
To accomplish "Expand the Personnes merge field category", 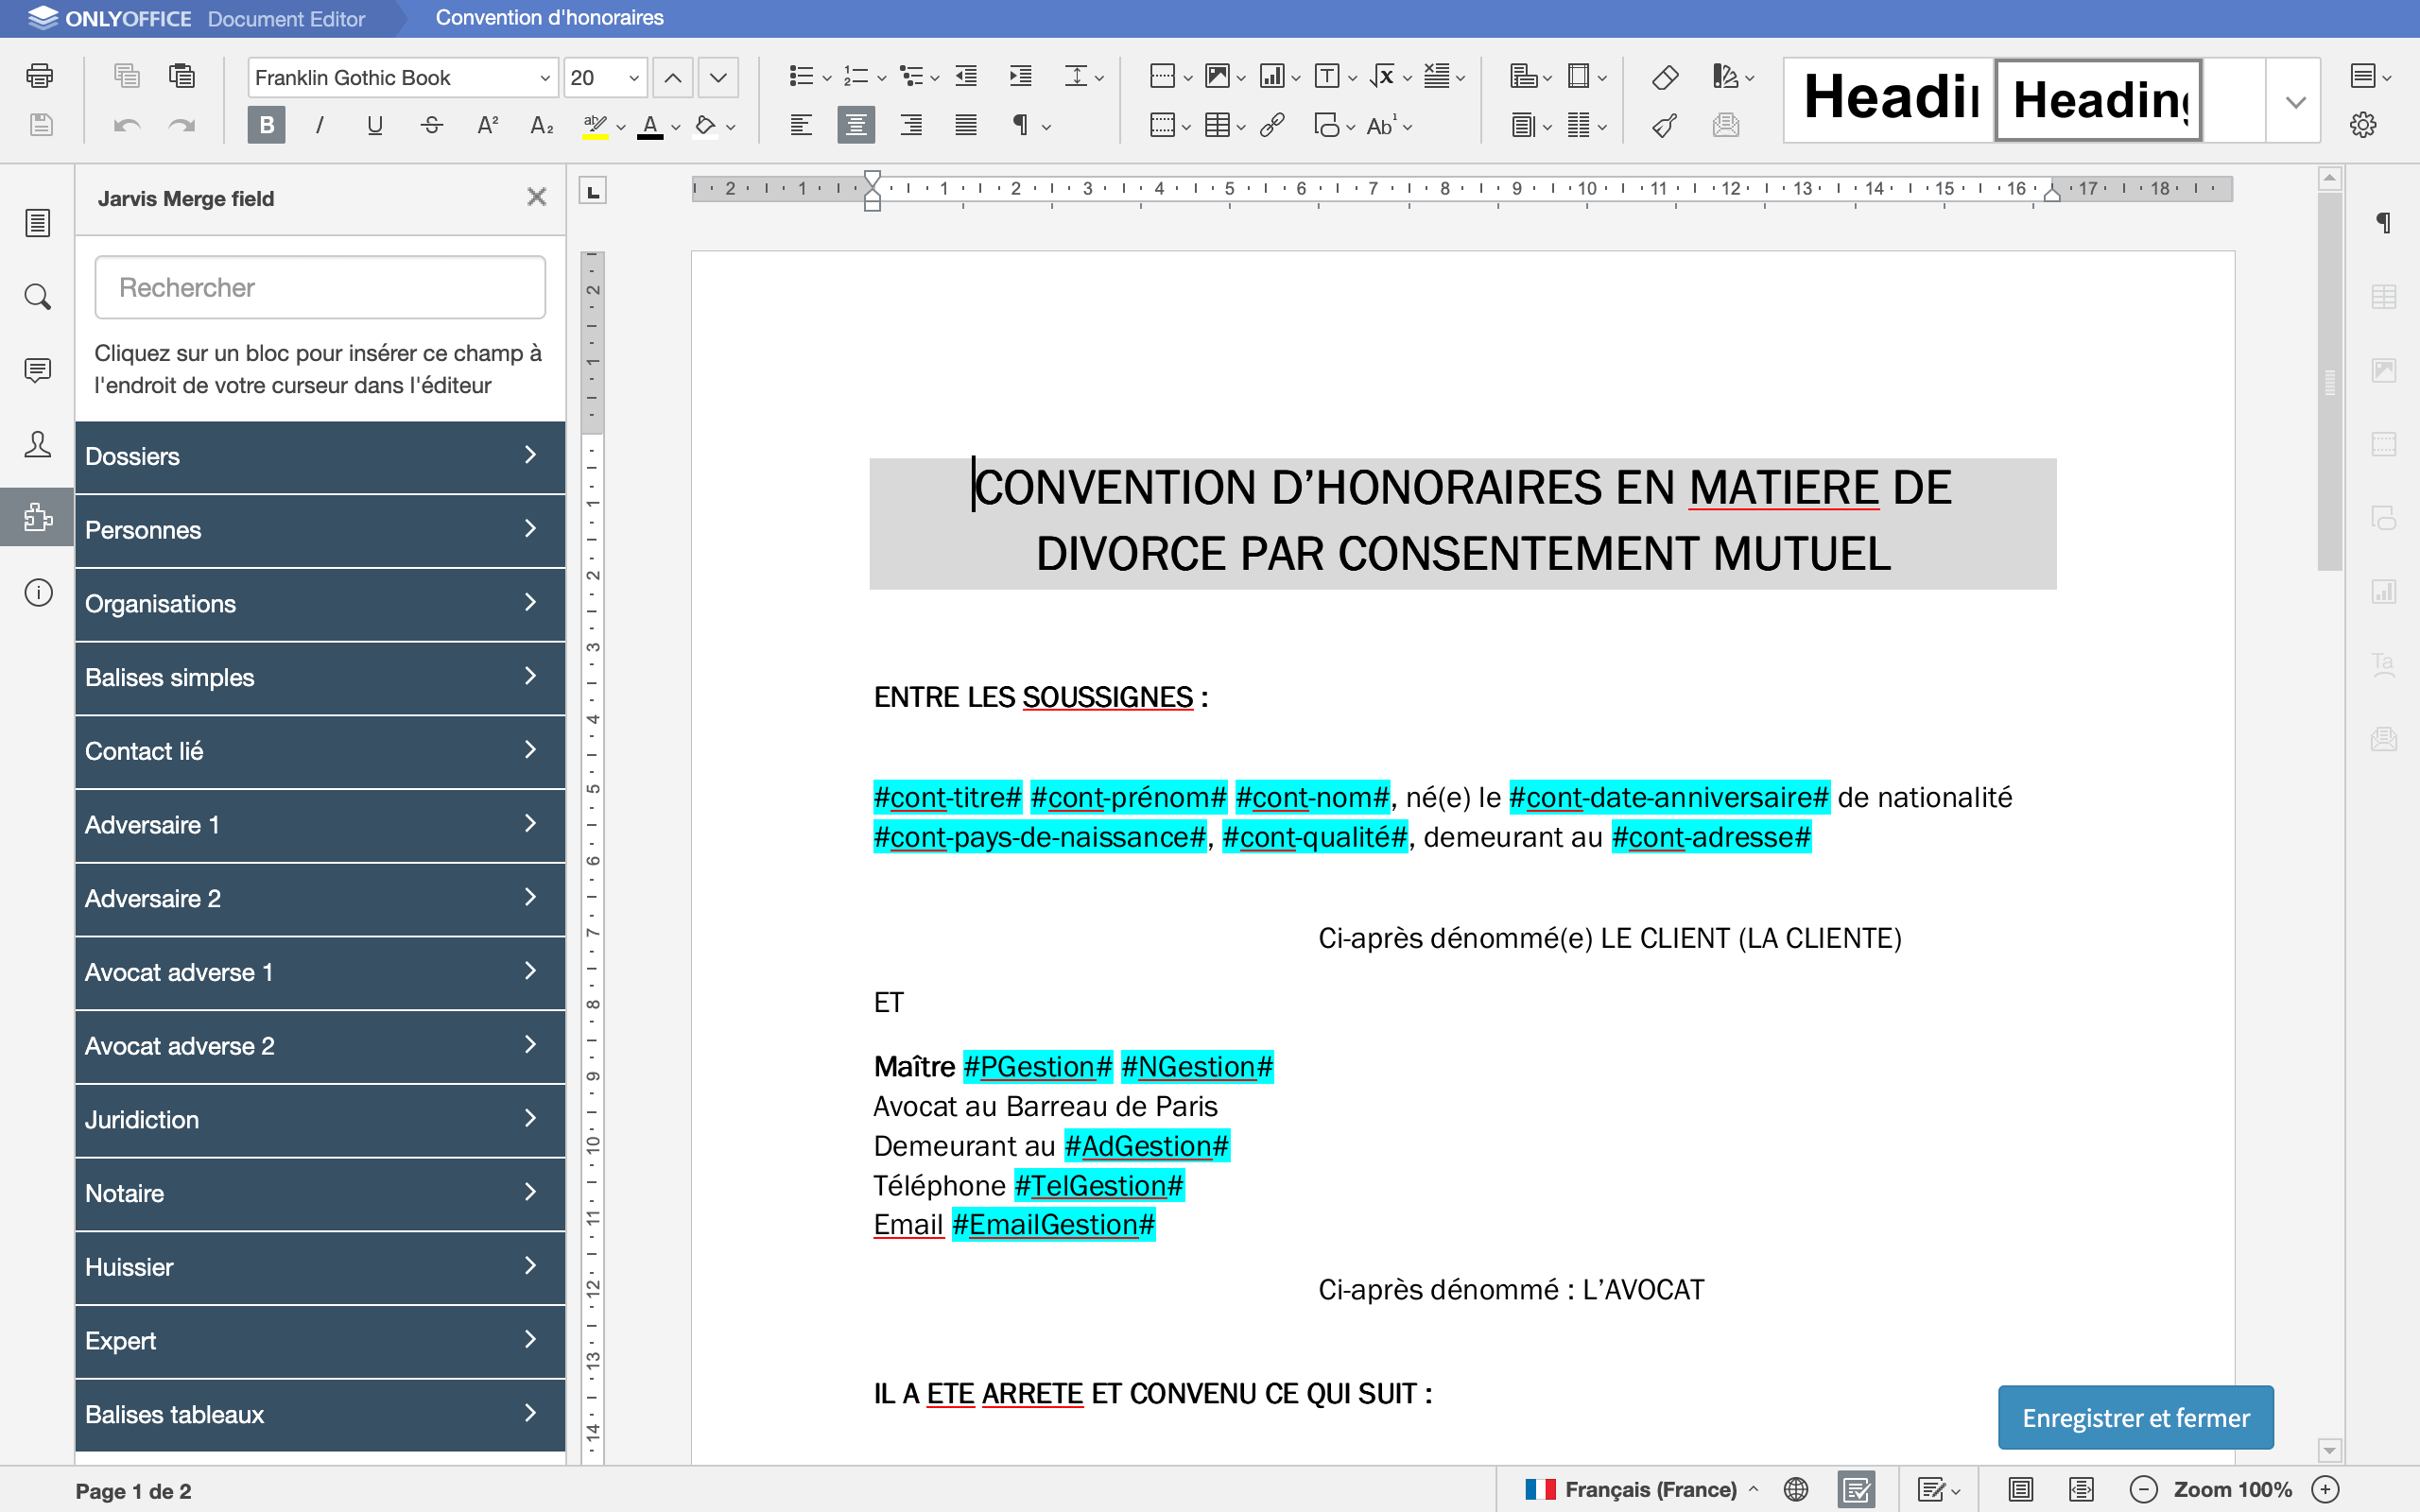I will (x=317, y=529).
